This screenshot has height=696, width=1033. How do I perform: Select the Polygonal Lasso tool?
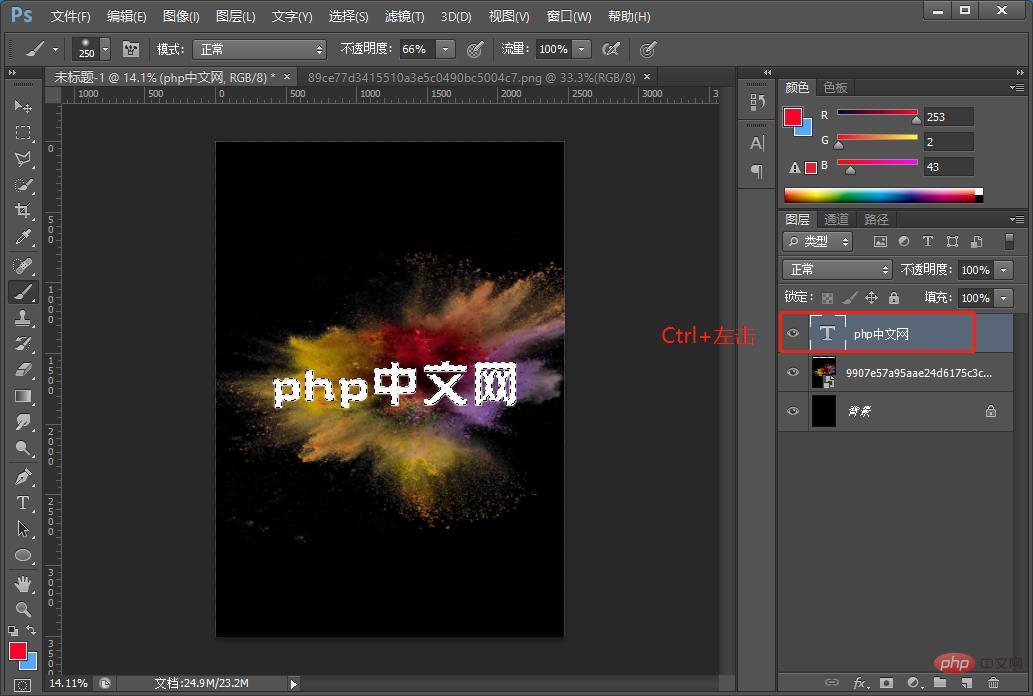pyautogui.click(x=23, y=159)
